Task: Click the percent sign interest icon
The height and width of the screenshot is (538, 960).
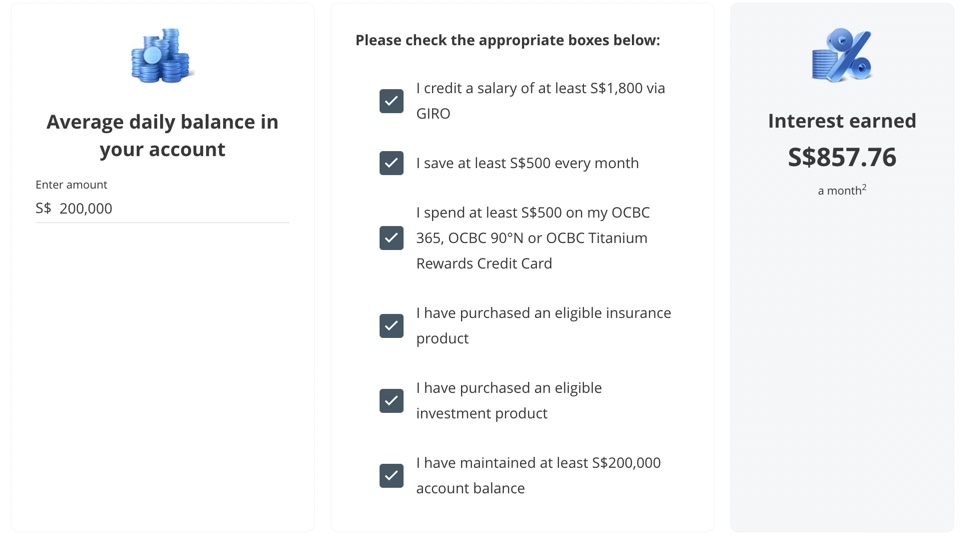Action: [x=842, y=55]
